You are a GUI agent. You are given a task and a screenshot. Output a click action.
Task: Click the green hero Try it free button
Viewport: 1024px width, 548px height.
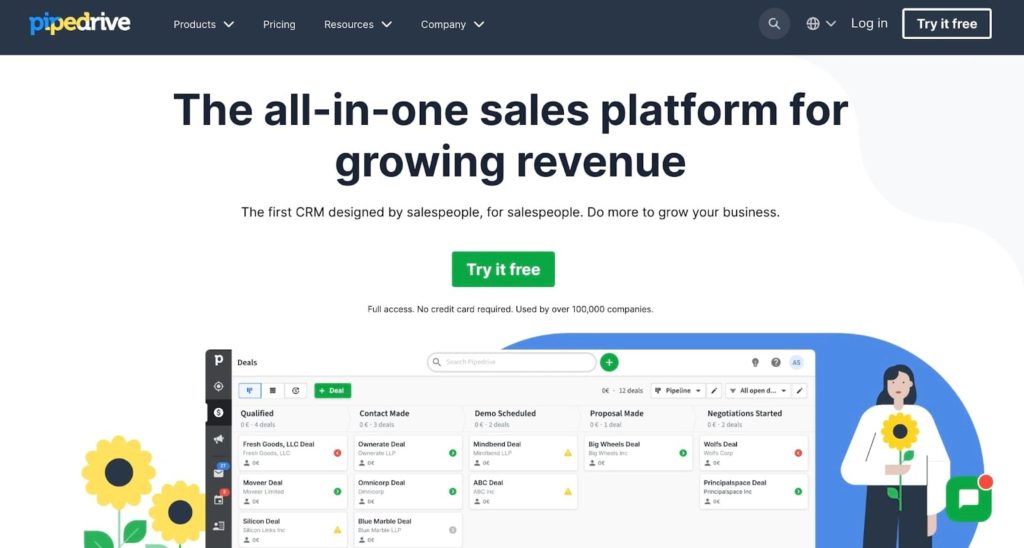[503, 269]
